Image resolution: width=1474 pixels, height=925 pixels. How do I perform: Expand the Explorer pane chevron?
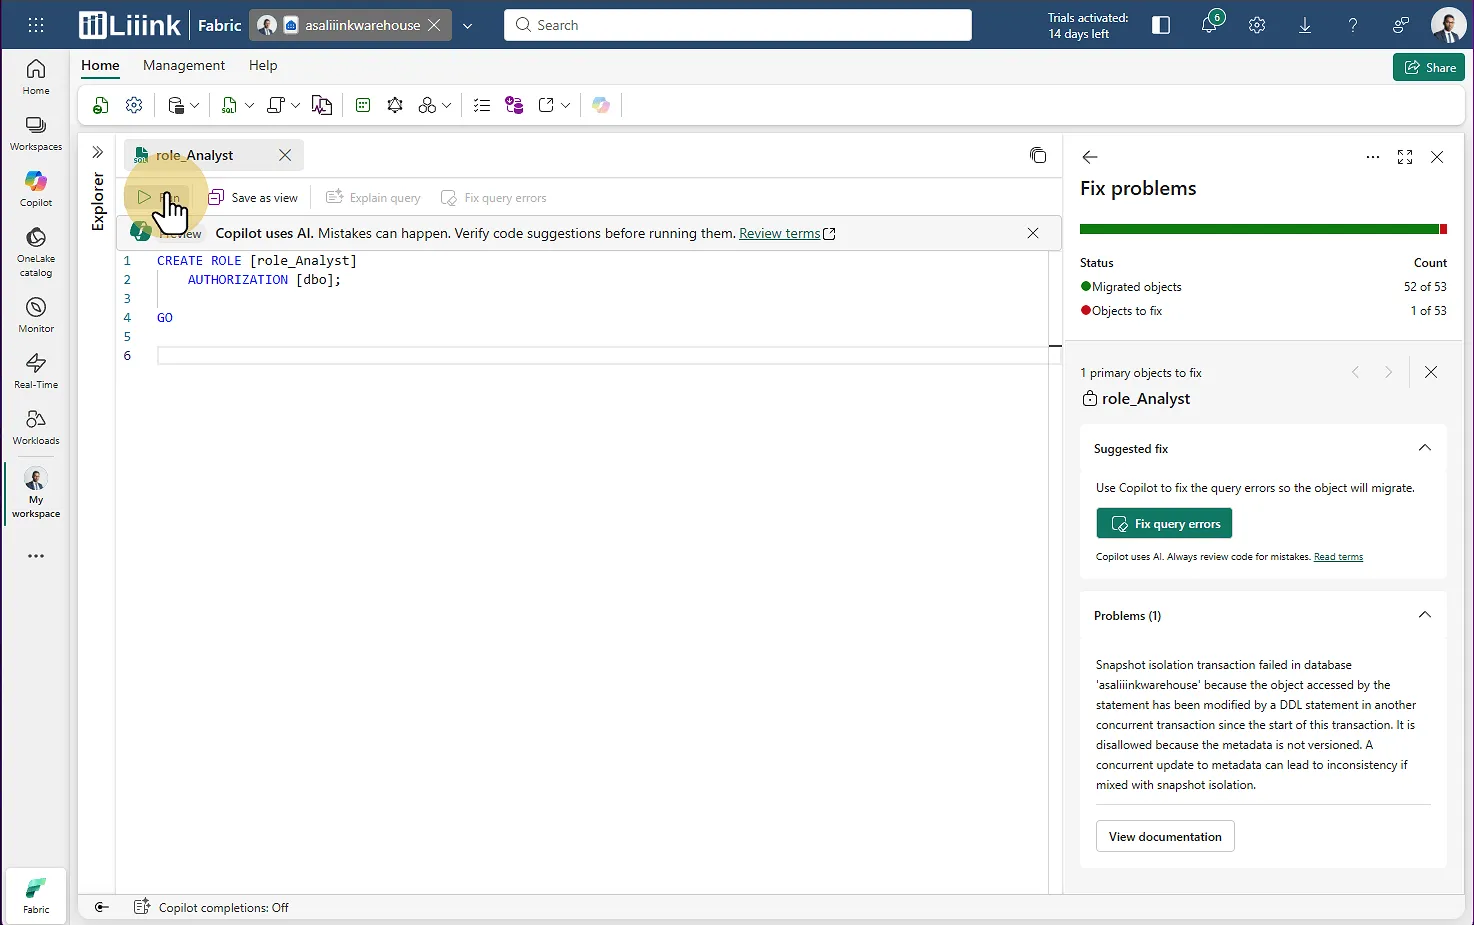click(97, 152)
